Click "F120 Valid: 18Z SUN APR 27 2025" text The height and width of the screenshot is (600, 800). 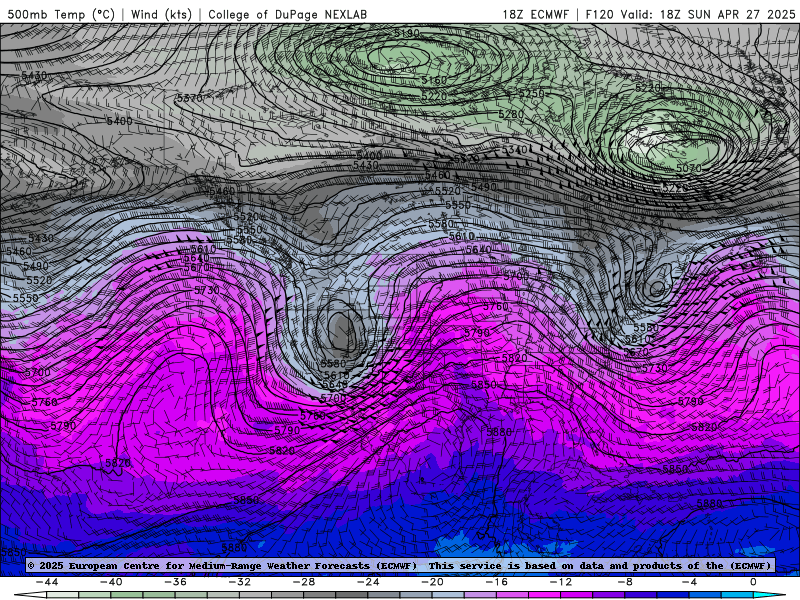(x=690, y=15)
